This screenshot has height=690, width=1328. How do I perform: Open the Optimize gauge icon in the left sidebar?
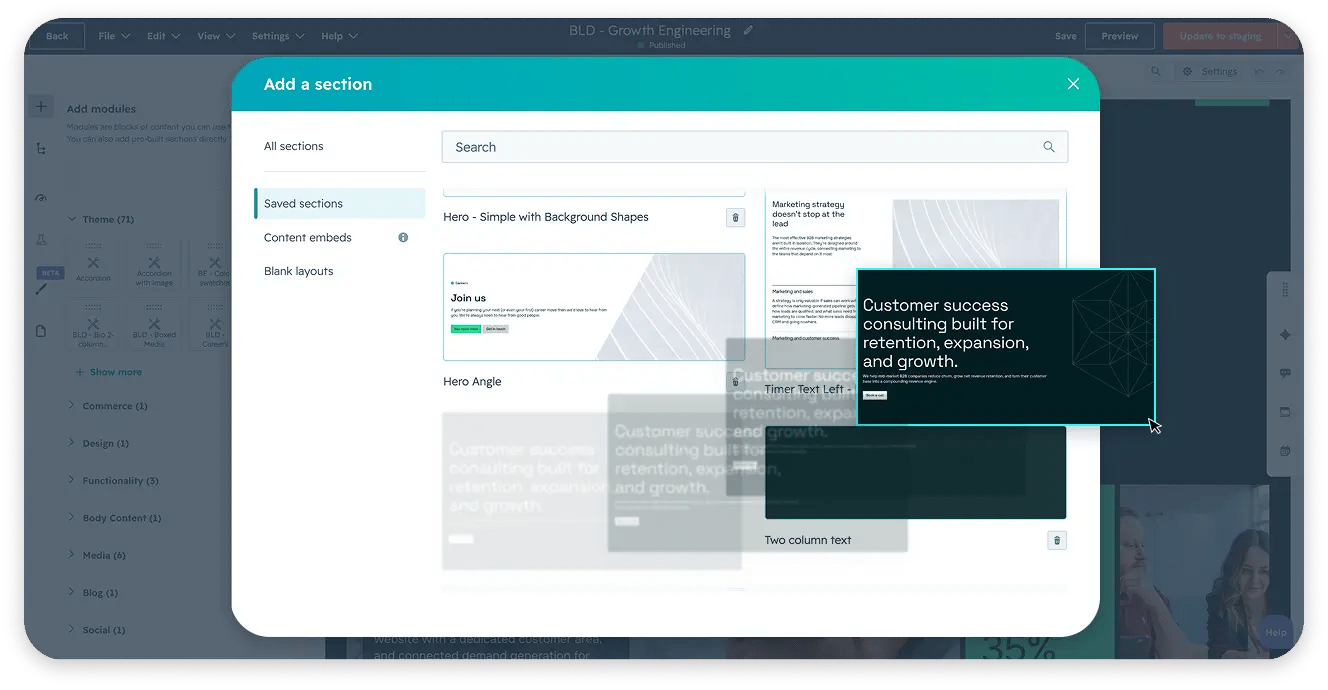click(x=41, y=198)
